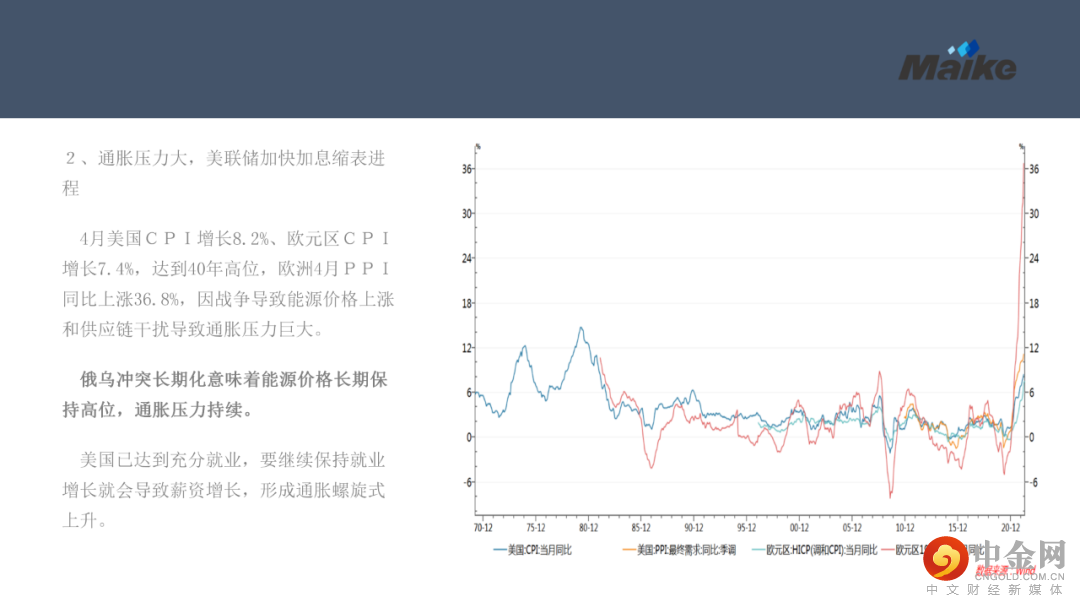The height and width of the screenshot is (608, 1080).
Task: Click the x-axis label 20-12
Action: pos(1010,528)
